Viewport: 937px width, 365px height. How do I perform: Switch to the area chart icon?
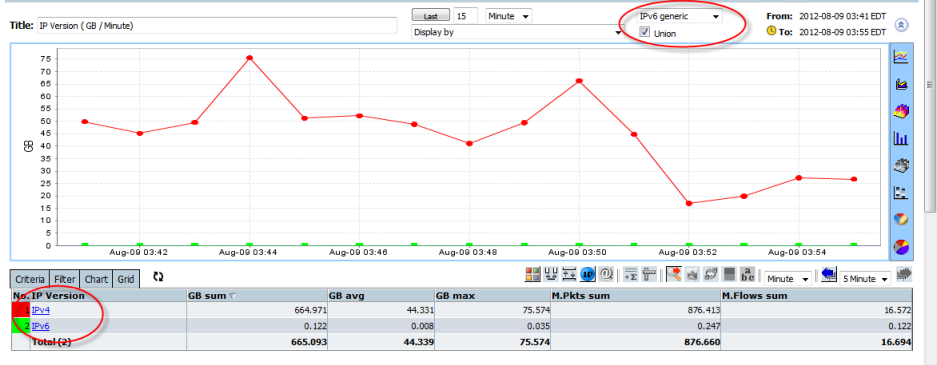tap(901, 84)
